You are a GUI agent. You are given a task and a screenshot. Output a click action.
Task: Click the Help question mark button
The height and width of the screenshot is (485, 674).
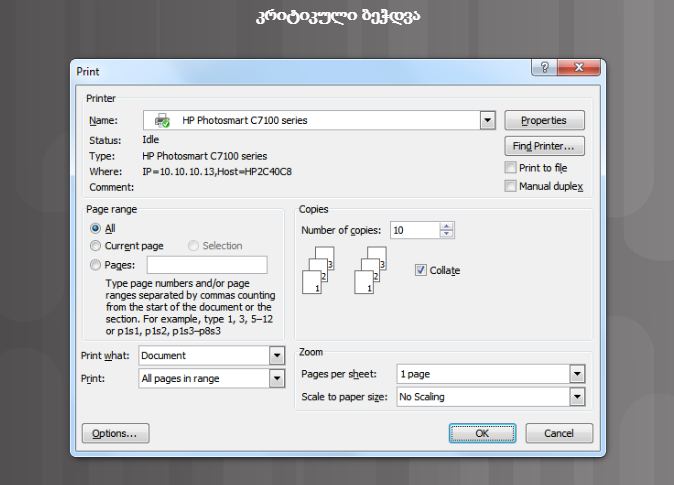(x=545, y=67)
